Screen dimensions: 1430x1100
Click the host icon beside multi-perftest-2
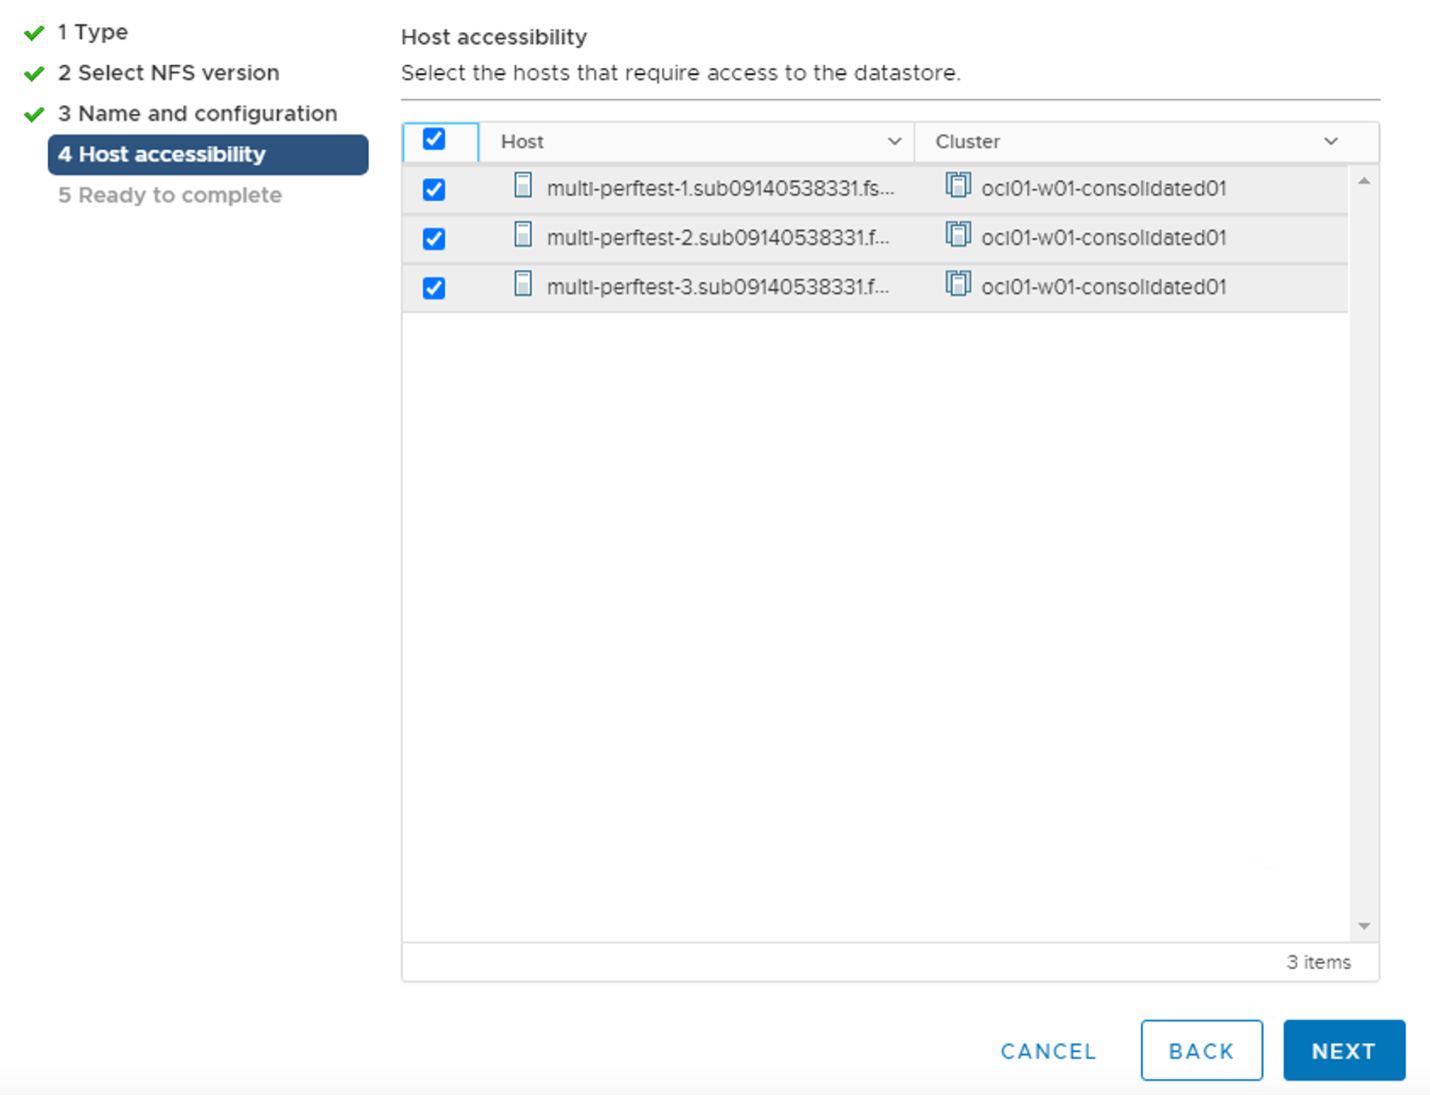click(523, 237)
